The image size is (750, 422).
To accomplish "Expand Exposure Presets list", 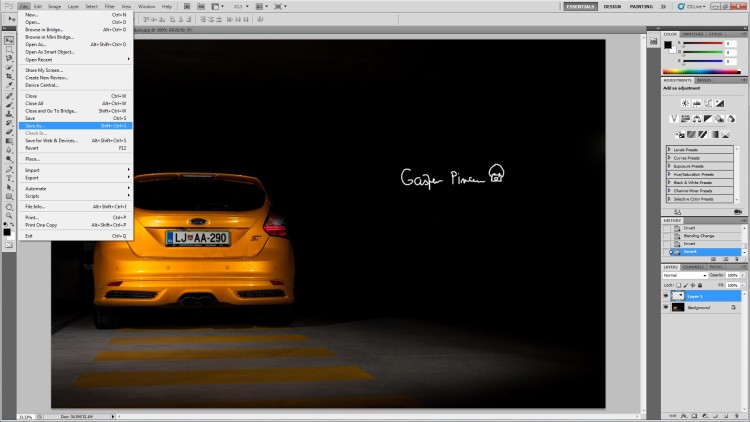I will click(669, 166).
